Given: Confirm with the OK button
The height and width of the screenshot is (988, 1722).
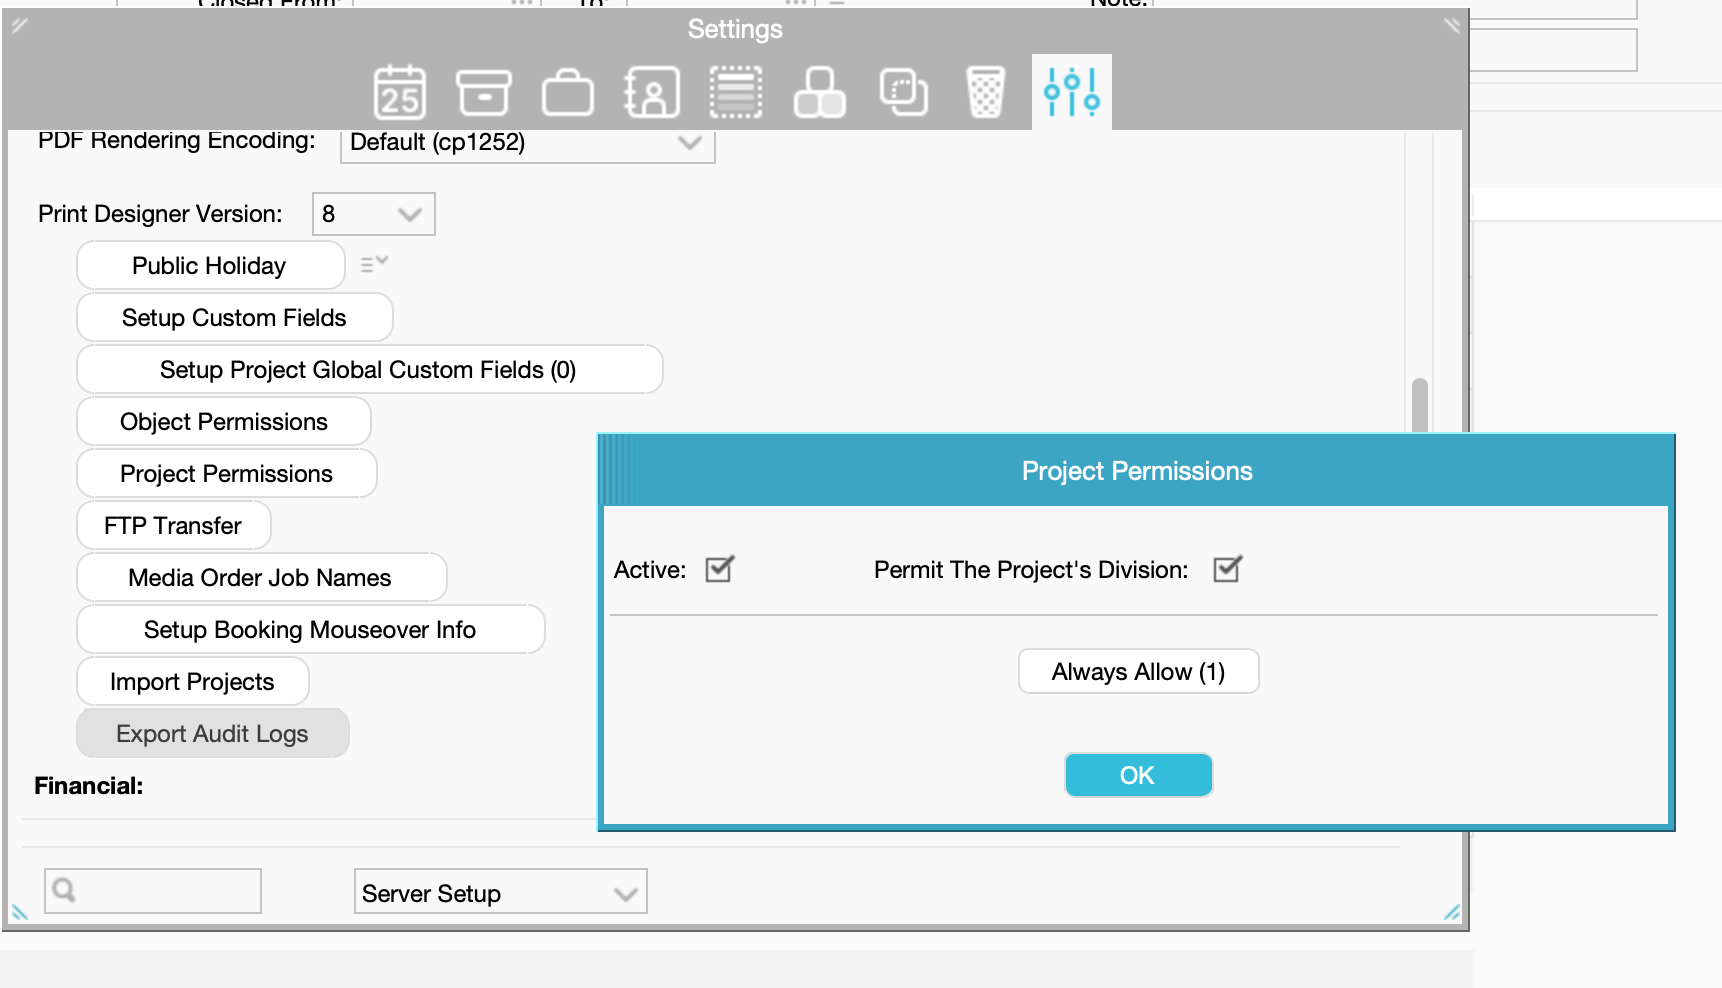Looking at the screenshot, I should pyautogui.click(x=1139, y=775).
